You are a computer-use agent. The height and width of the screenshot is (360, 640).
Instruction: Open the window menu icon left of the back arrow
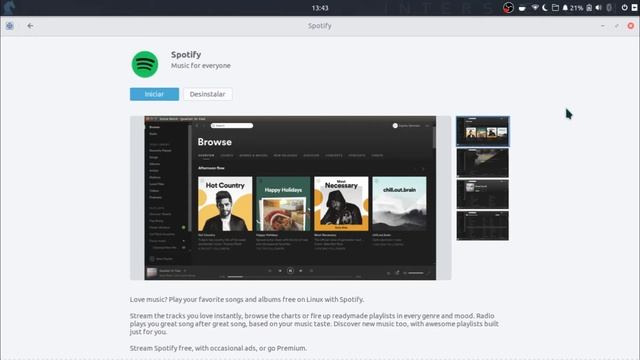tap(10, 26)
